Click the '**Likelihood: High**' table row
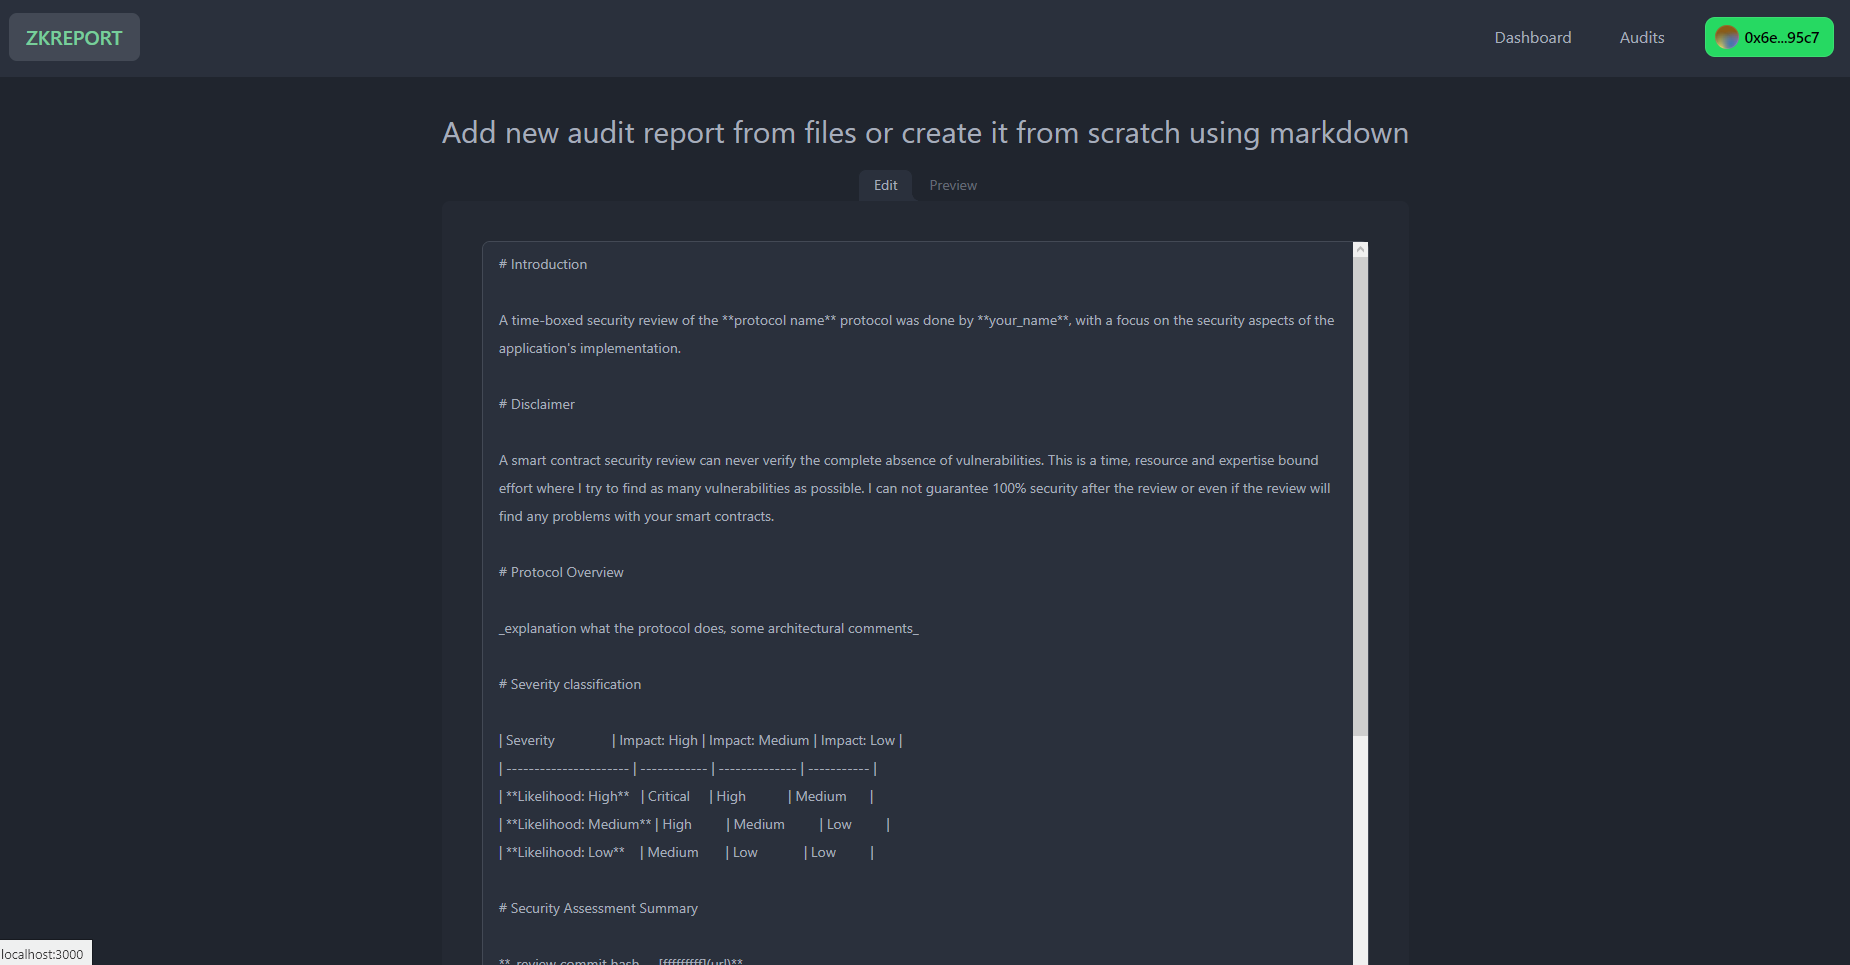This screenshot has width=1850, height=965. (686, 796)
